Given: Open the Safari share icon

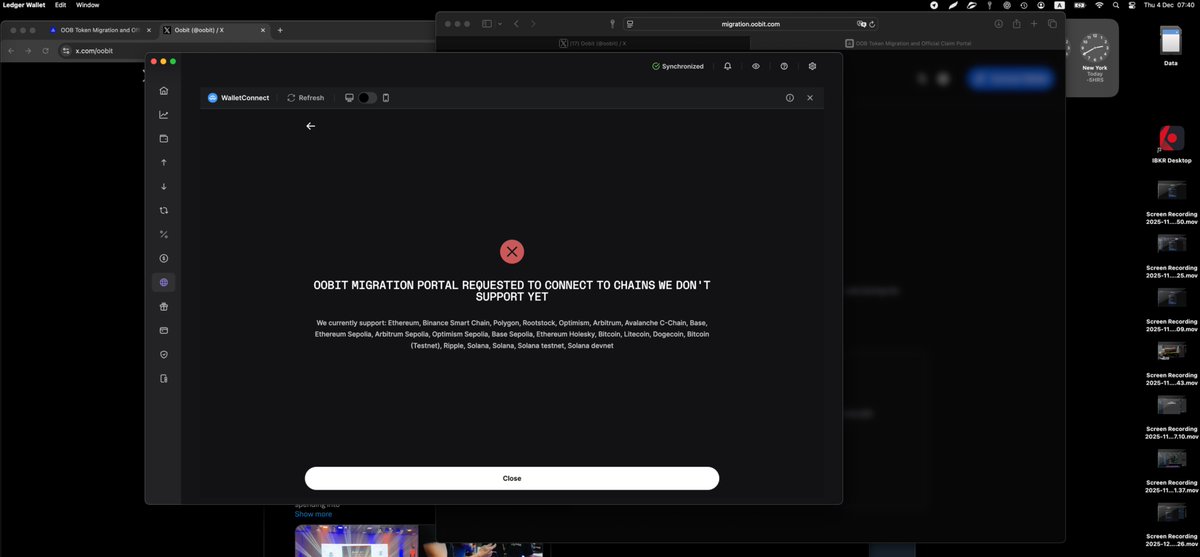Looking at the screenshot, I should click(x=1016, y=23).
